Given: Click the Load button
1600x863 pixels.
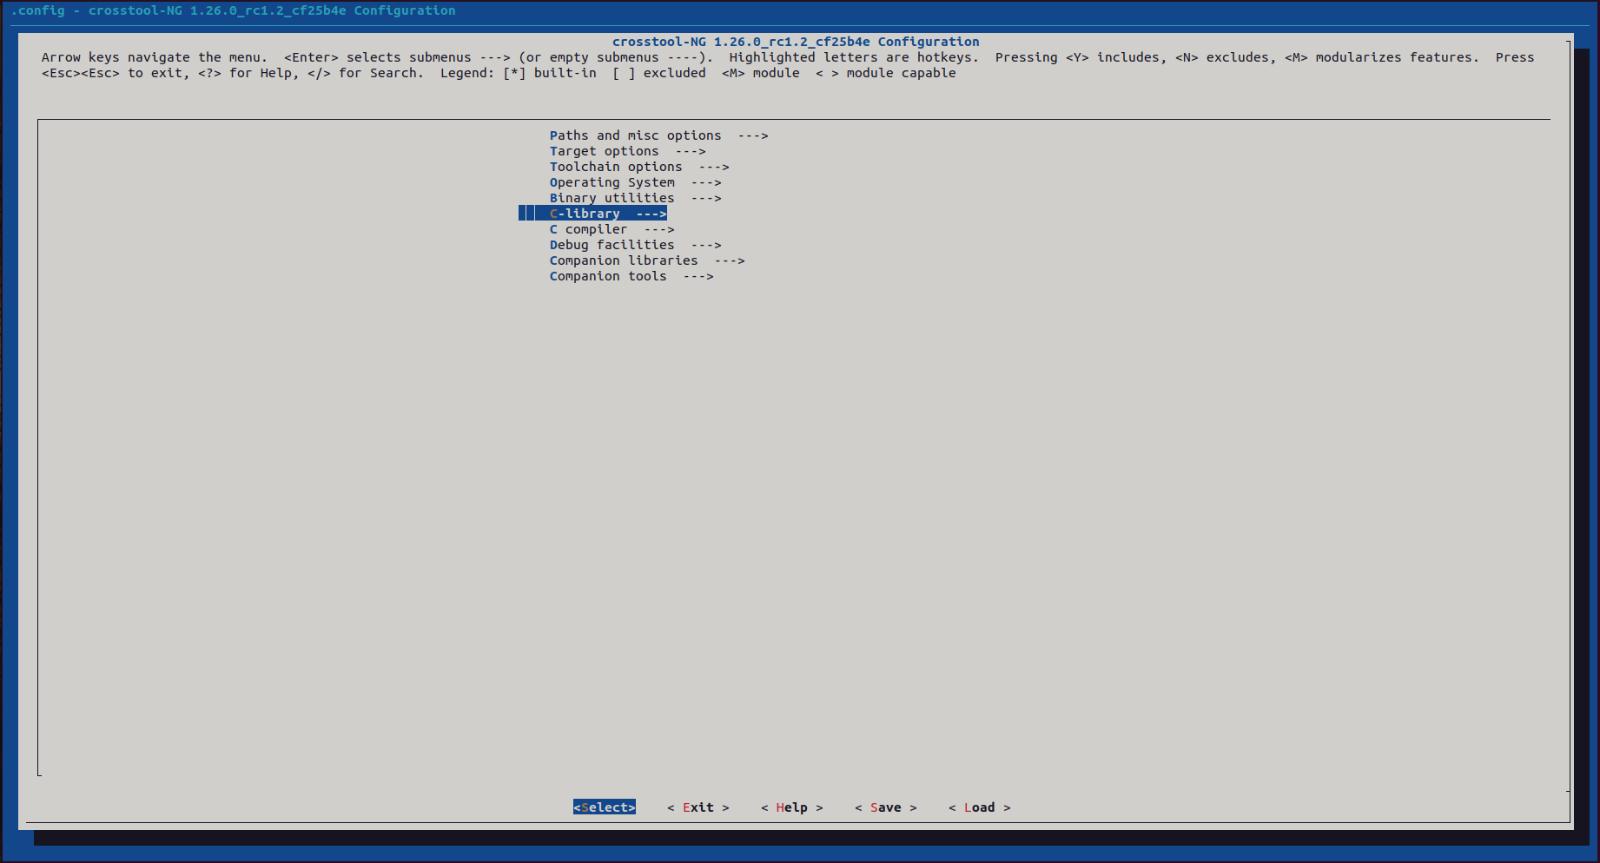Looking at the screenshot, I should click(980, 808).
